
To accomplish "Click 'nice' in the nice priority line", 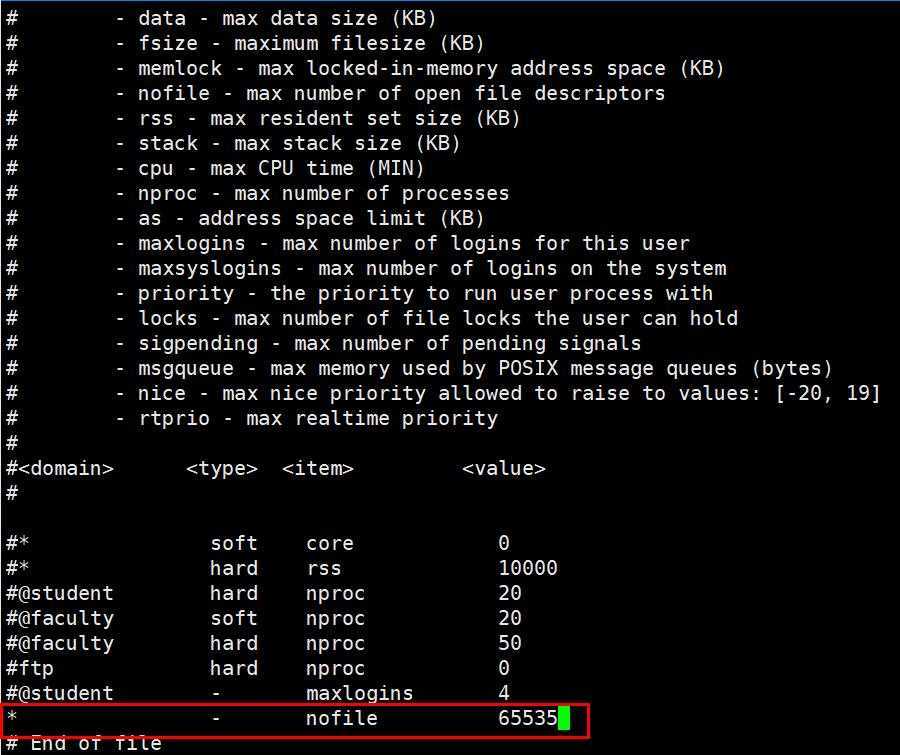I will (162, 393).
